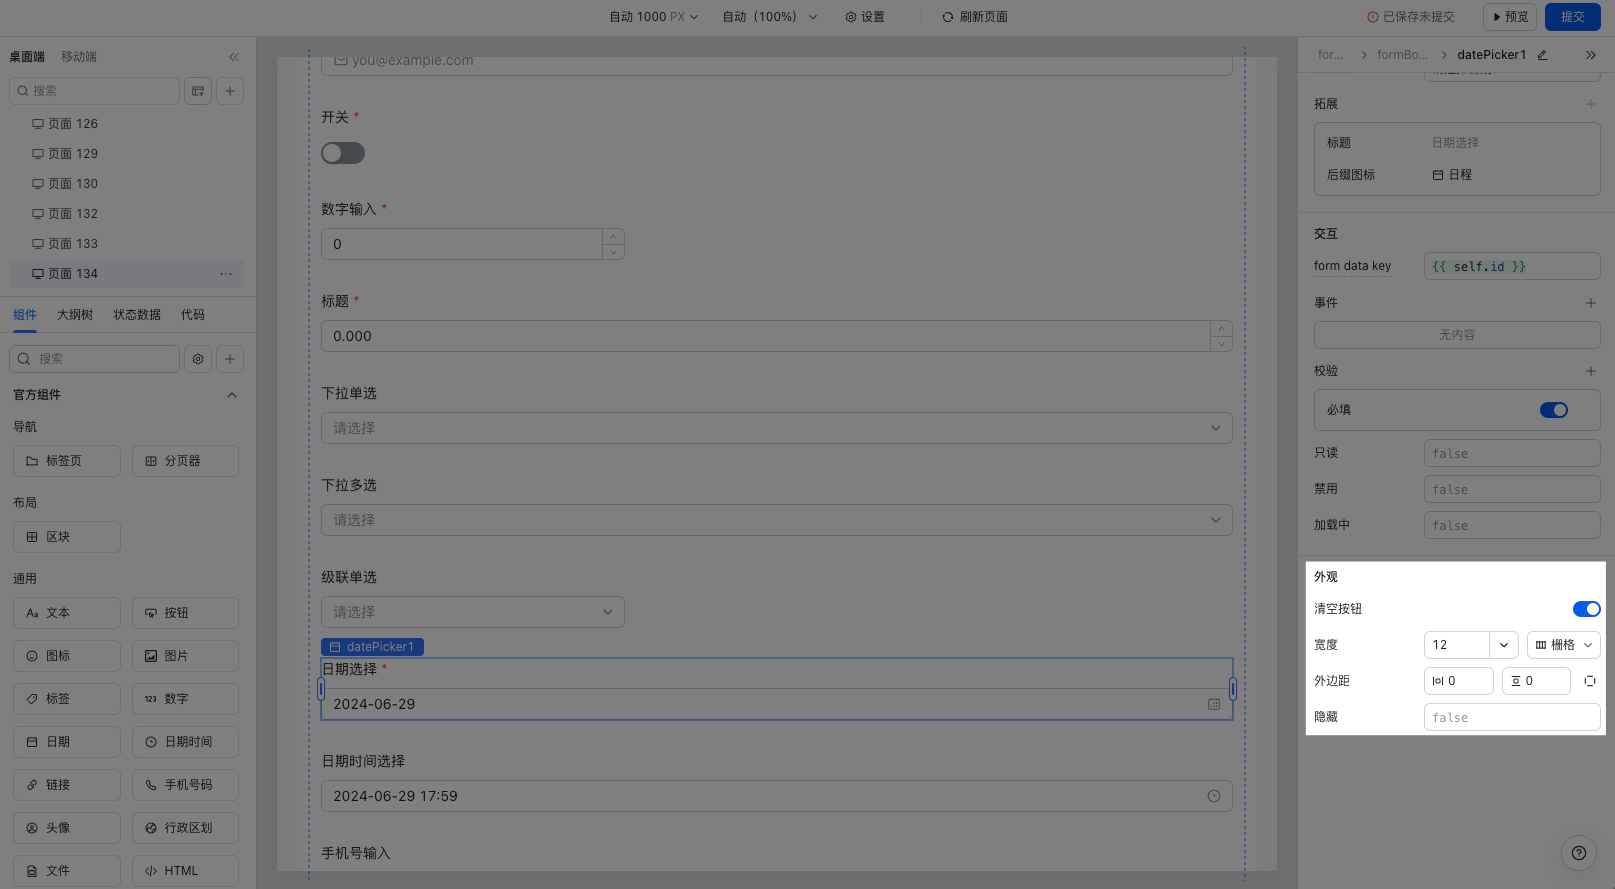Screen dimensions: 1615x889
Task: Collapse the left sidebar panel
Action: click(x=234, y=57)
